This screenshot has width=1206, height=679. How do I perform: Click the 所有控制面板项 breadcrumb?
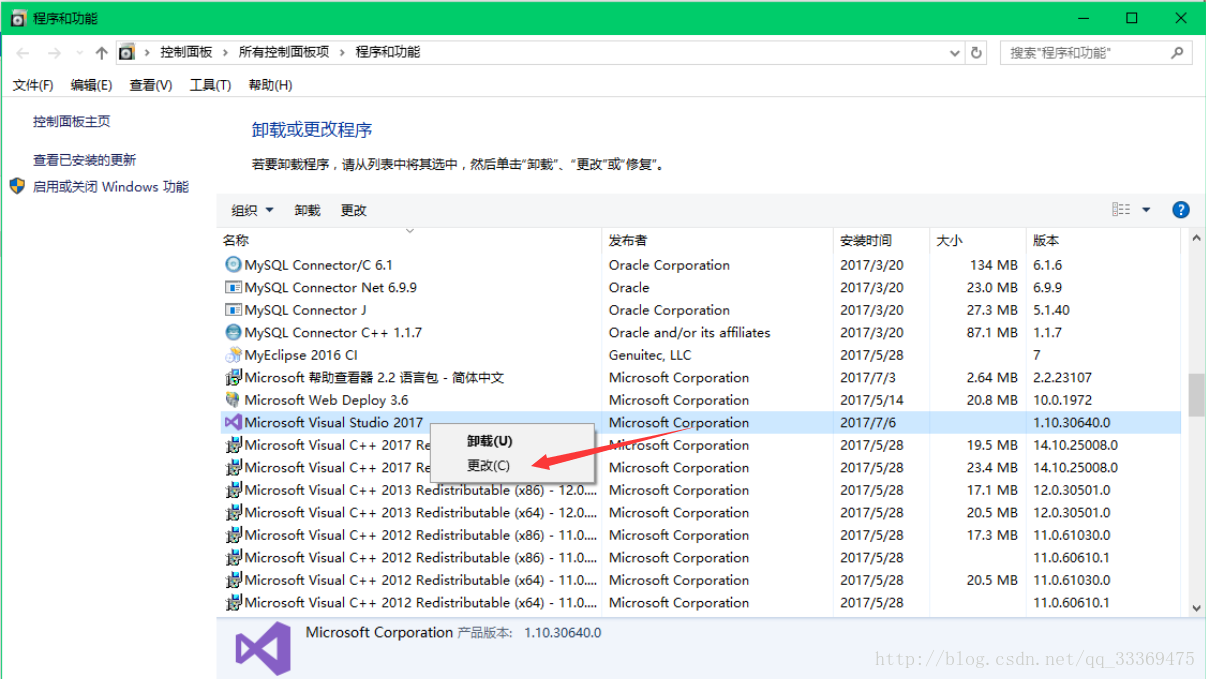click(x=284, y=52)
